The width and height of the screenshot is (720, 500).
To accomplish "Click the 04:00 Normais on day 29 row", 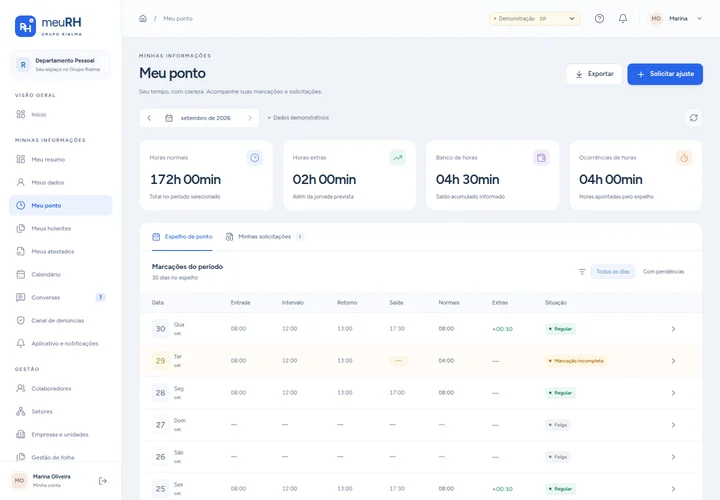I will coord(446,361).
